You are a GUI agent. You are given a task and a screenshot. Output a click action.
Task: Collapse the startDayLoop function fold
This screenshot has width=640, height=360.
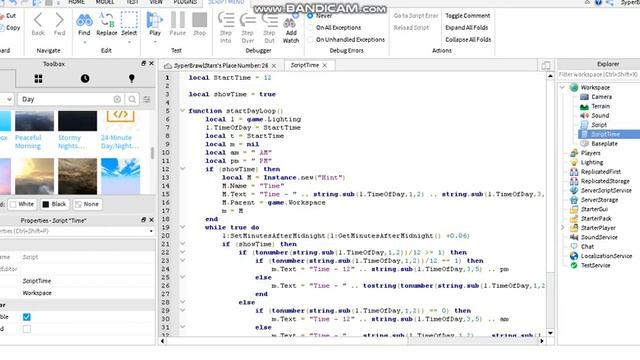click(x=182, y=111)
